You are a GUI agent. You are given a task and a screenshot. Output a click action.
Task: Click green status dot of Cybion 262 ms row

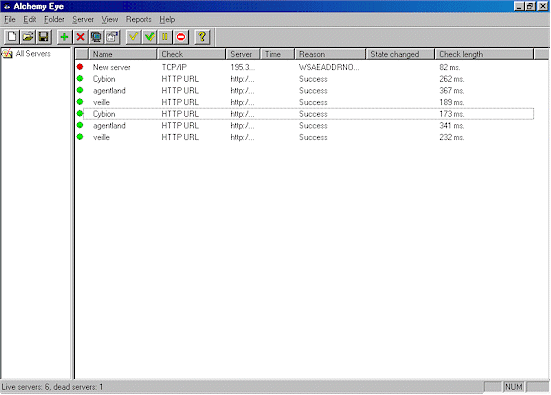[x=80, y=78]
